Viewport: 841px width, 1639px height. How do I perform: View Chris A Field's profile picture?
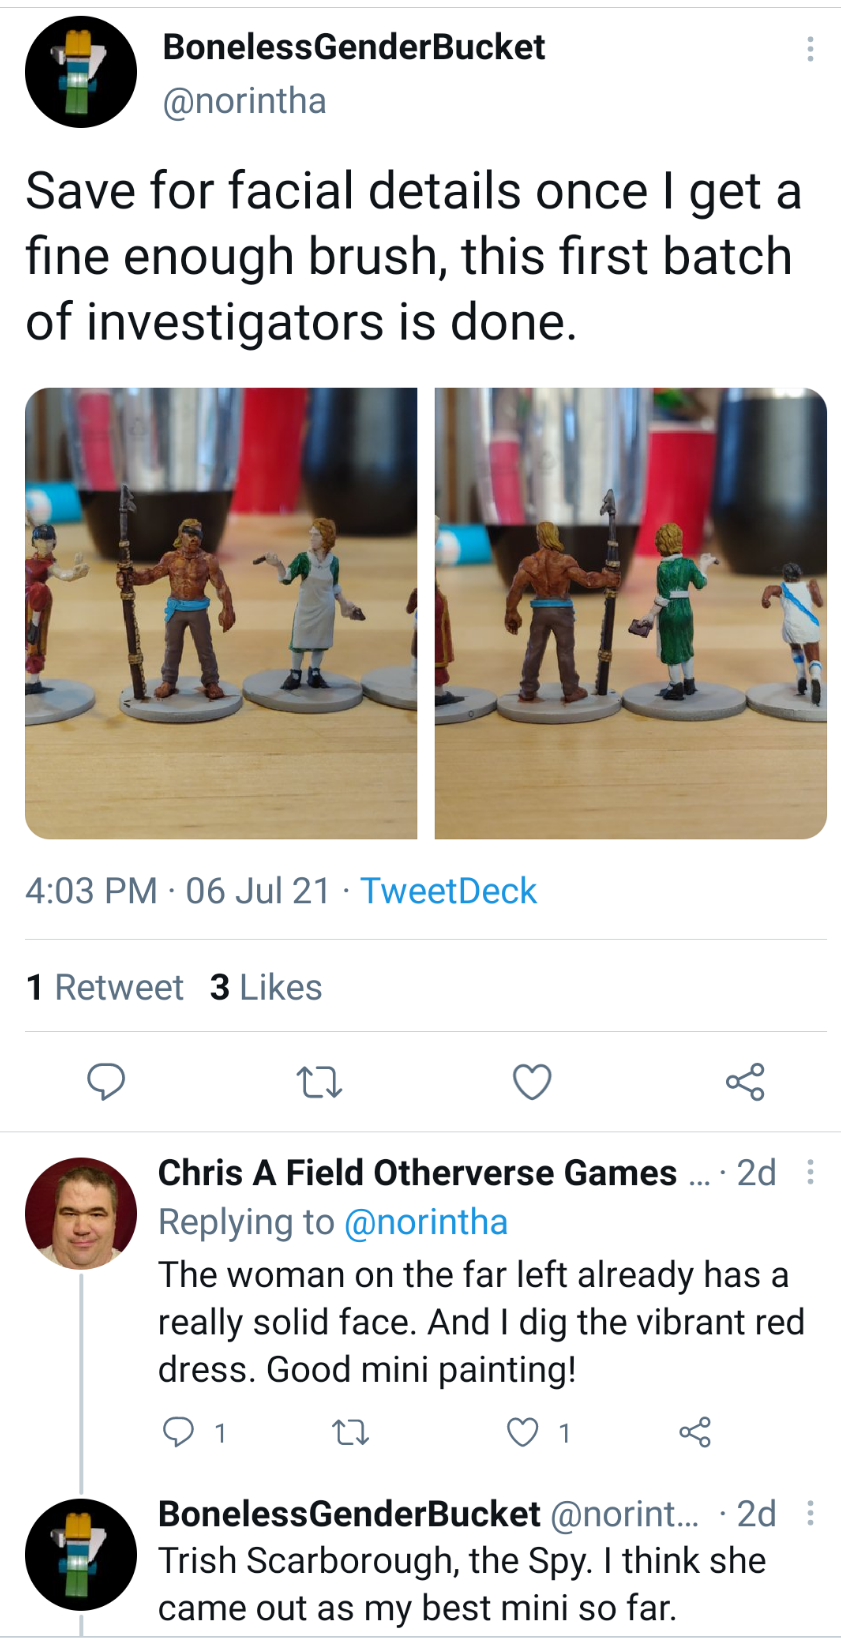(x=81, y=1214)
